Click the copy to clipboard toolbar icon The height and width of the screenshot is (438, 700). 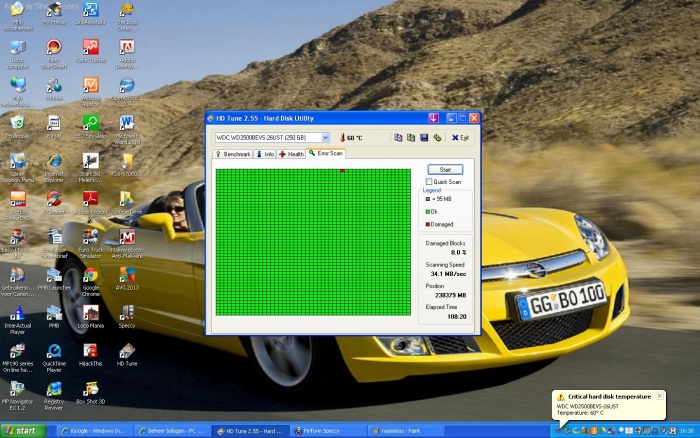[x=399, y=137]
